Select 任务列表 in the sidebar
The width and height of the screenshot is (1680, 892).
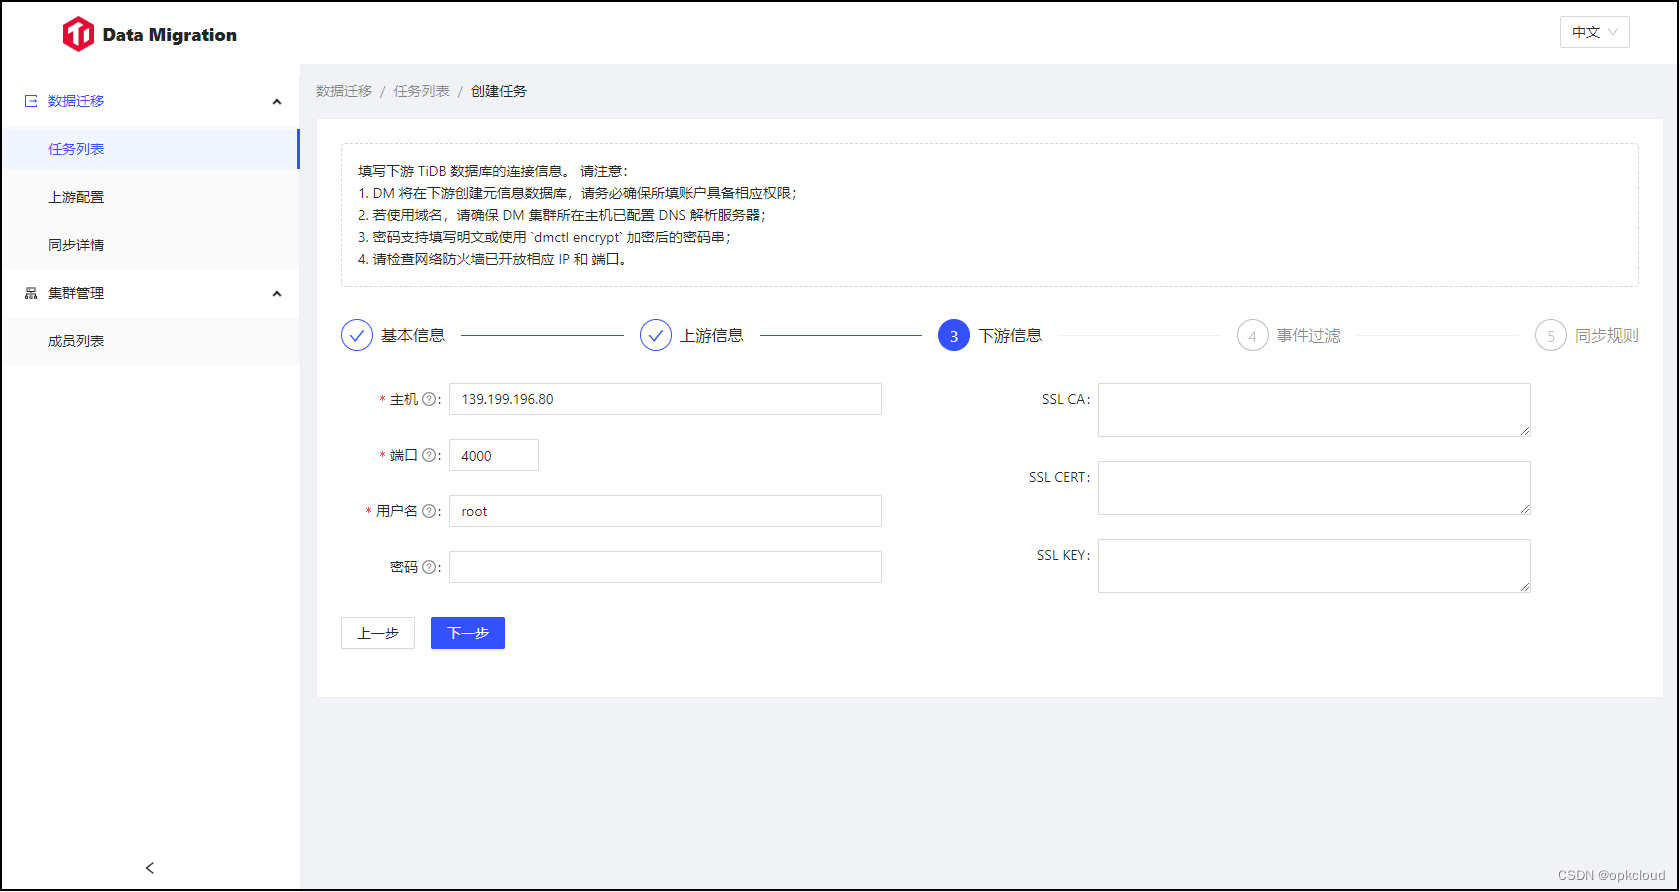pyautogui.click(x=150, y=149)
